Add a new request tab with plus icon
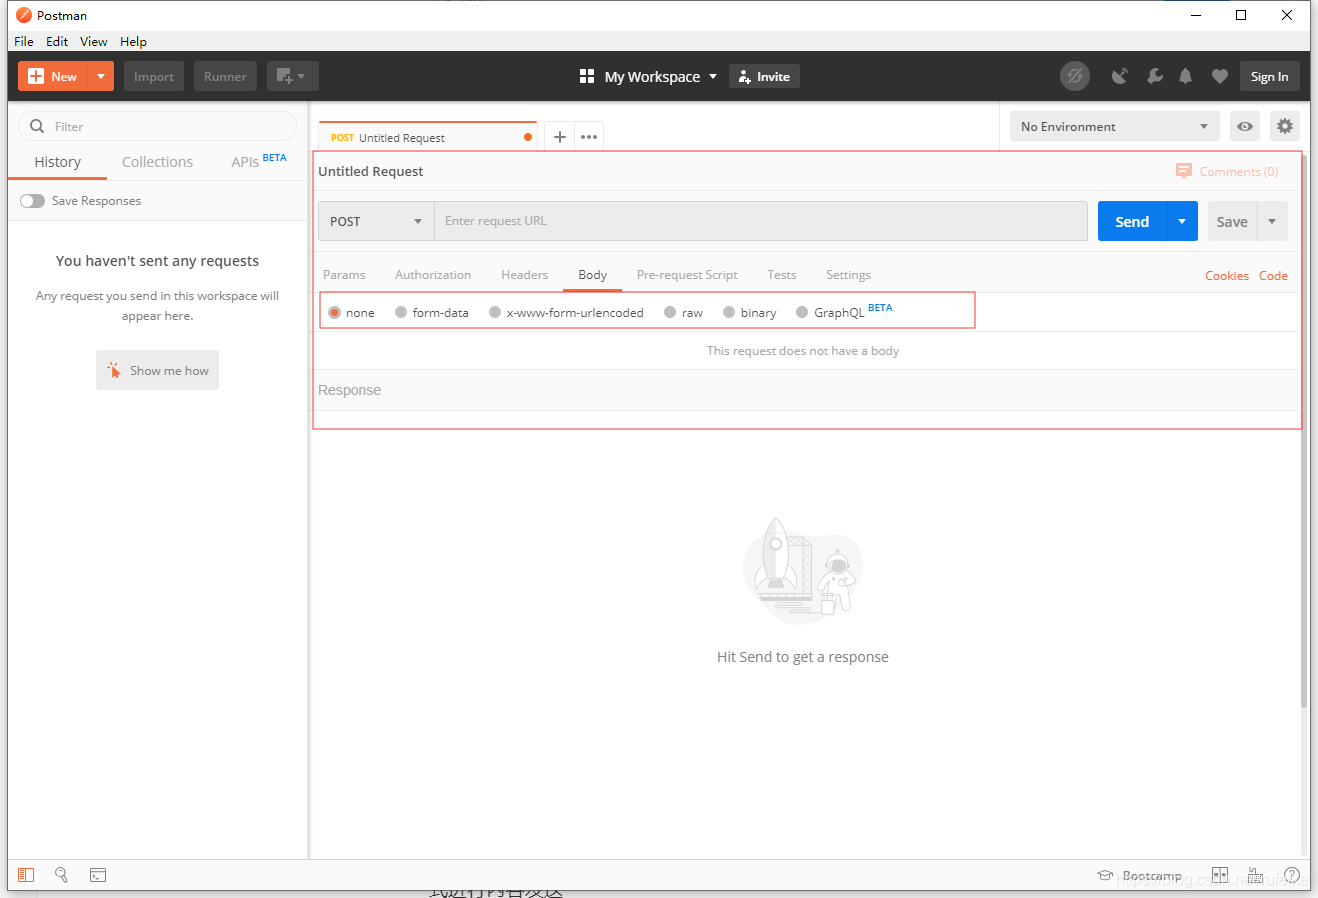This screenshot has width=1318, height=898. (560, 137)
